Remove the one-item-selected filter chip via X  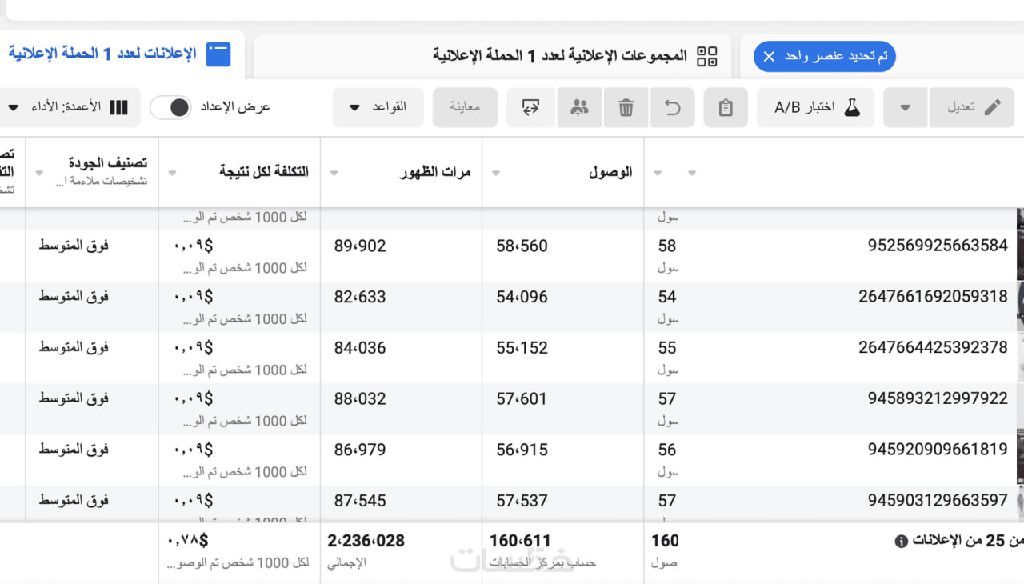pyautogui.click(x=769, y=57)
